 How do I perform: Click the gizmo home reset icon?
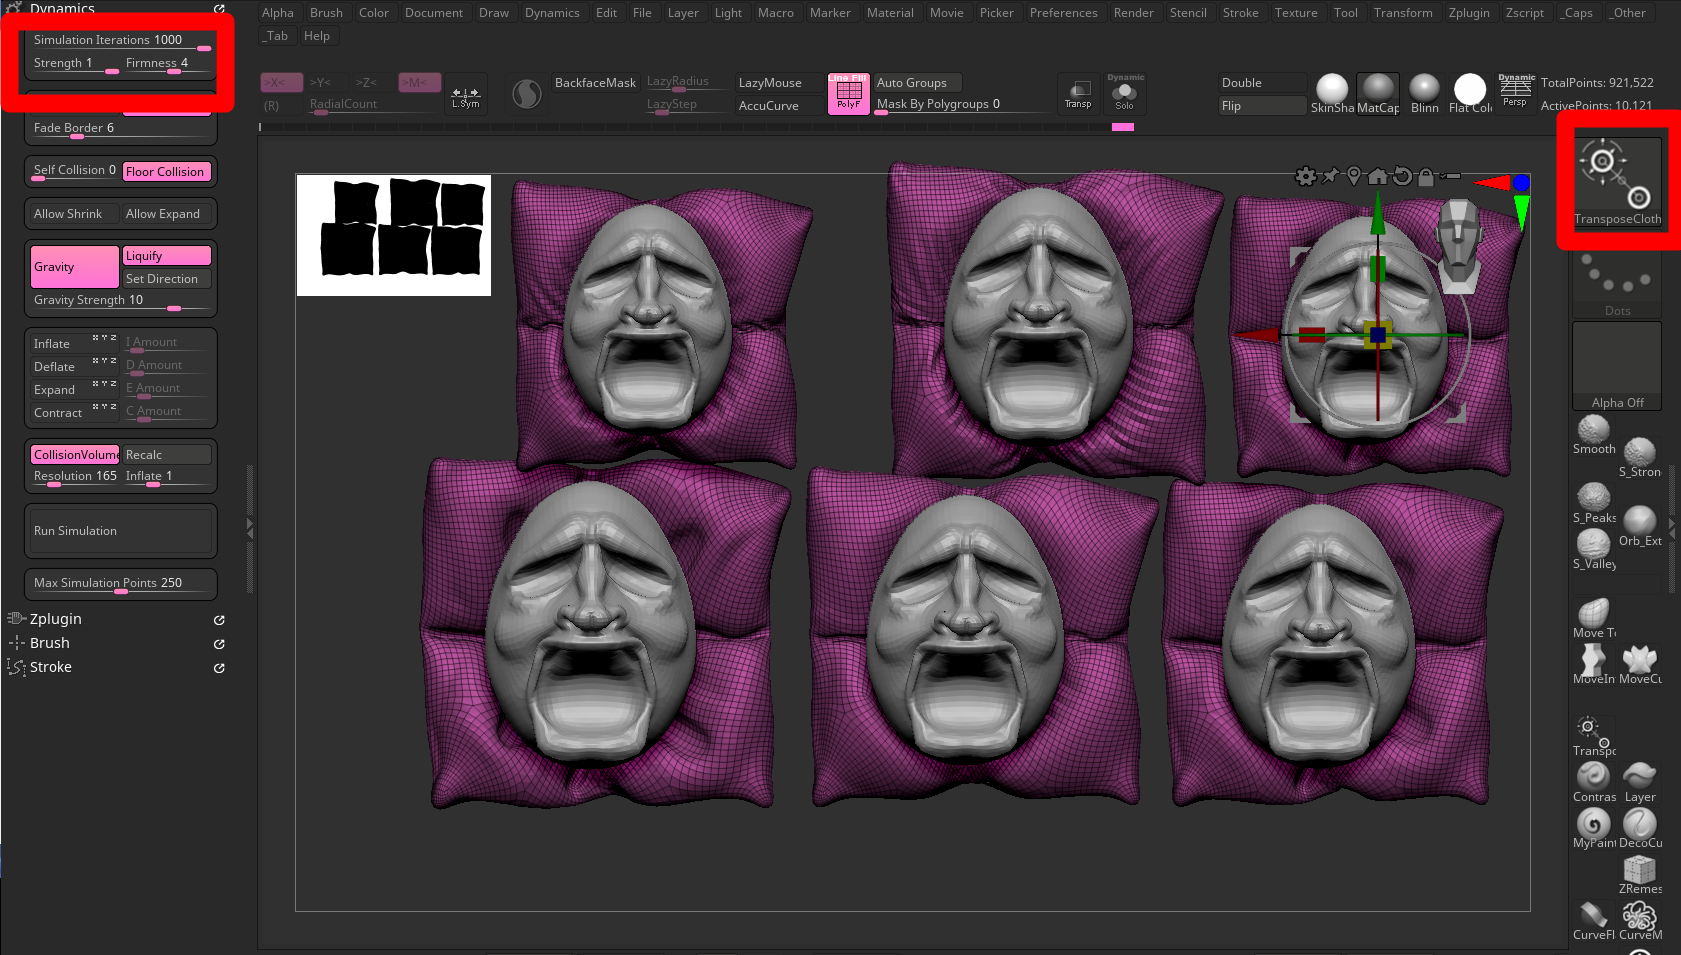coord(1378,177)
